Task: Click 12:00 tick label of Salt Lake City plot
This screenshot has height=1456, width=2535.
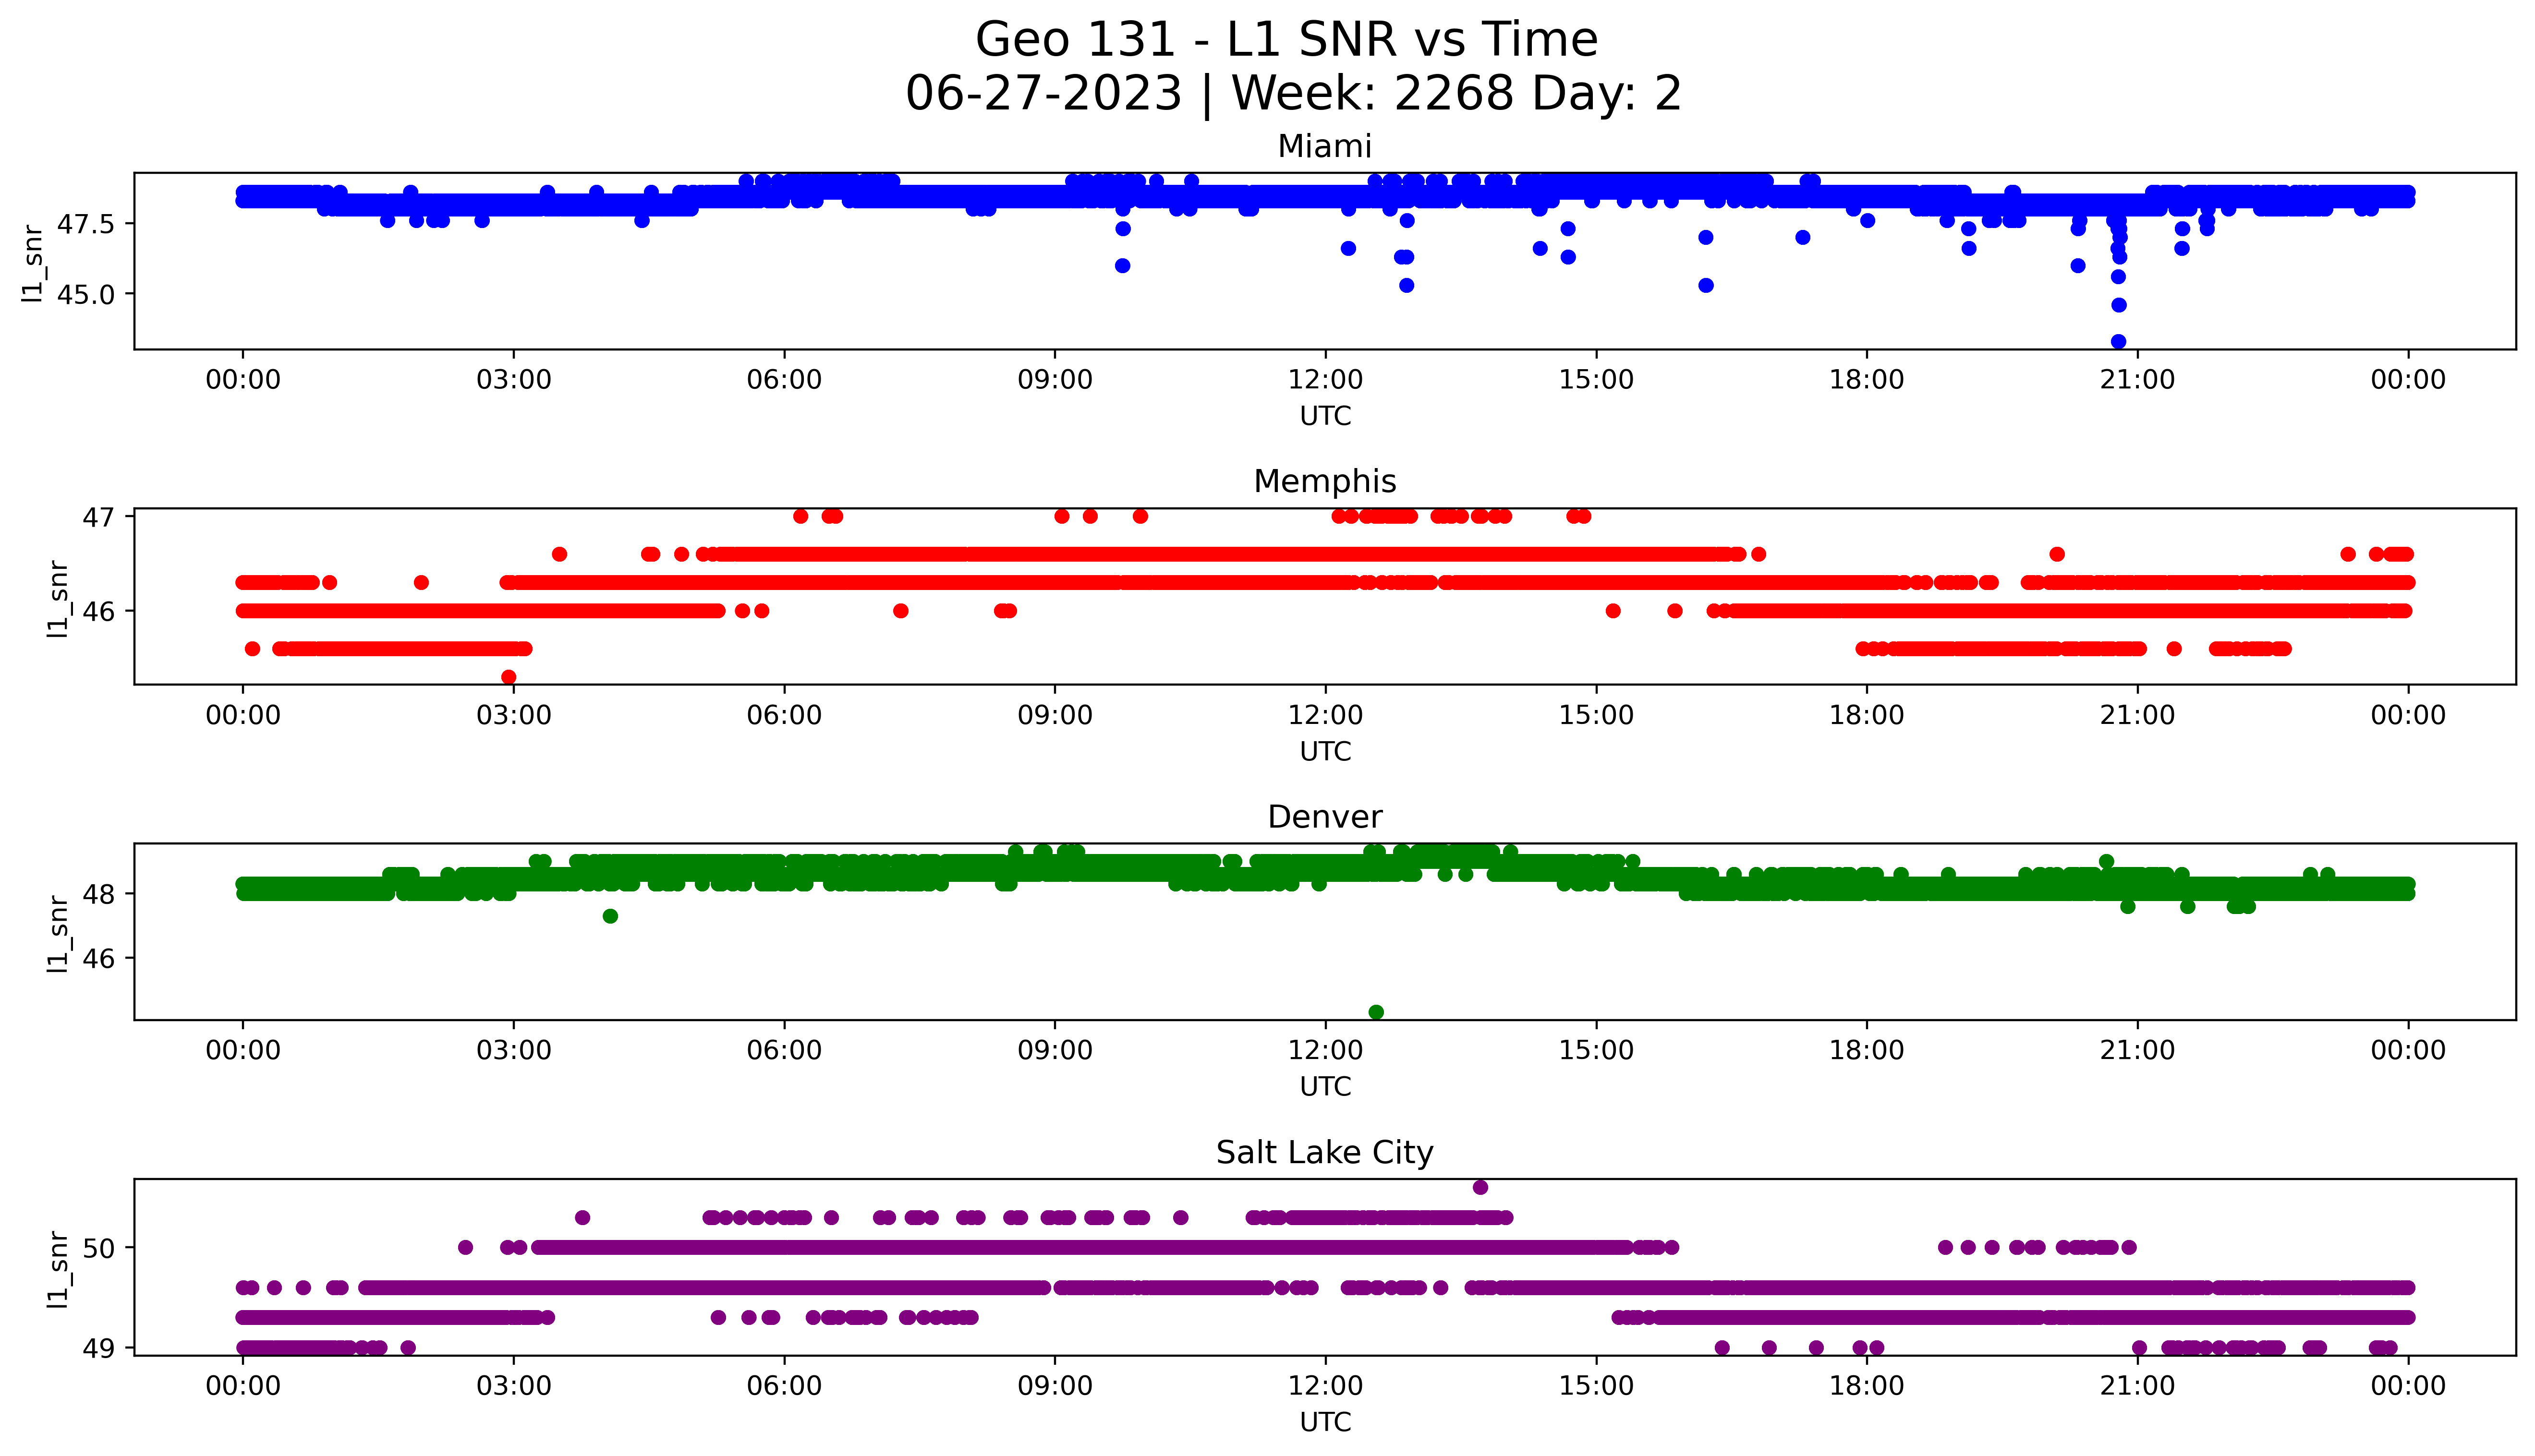Action: pyautogui.click(x=1326, y=1386)
